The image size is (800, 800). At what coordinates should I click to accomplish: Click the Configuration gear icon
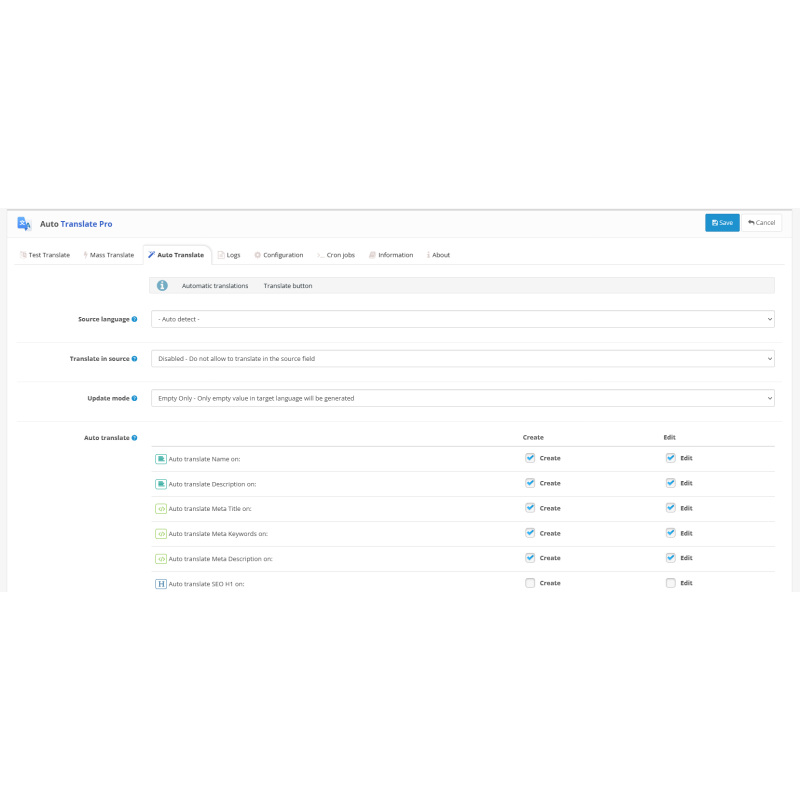click(x=257, y=254)
